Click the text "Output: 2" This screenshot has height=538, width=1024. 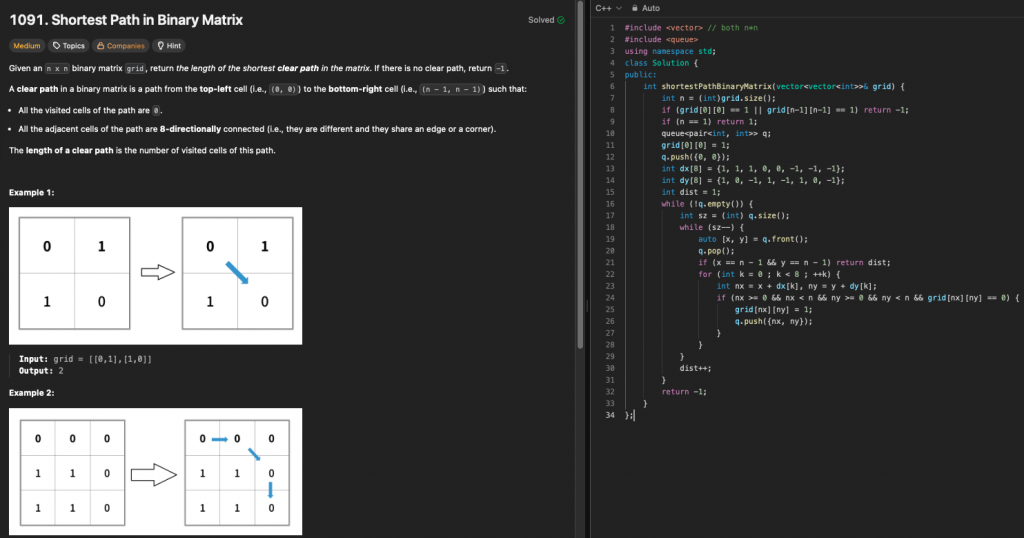41,371
